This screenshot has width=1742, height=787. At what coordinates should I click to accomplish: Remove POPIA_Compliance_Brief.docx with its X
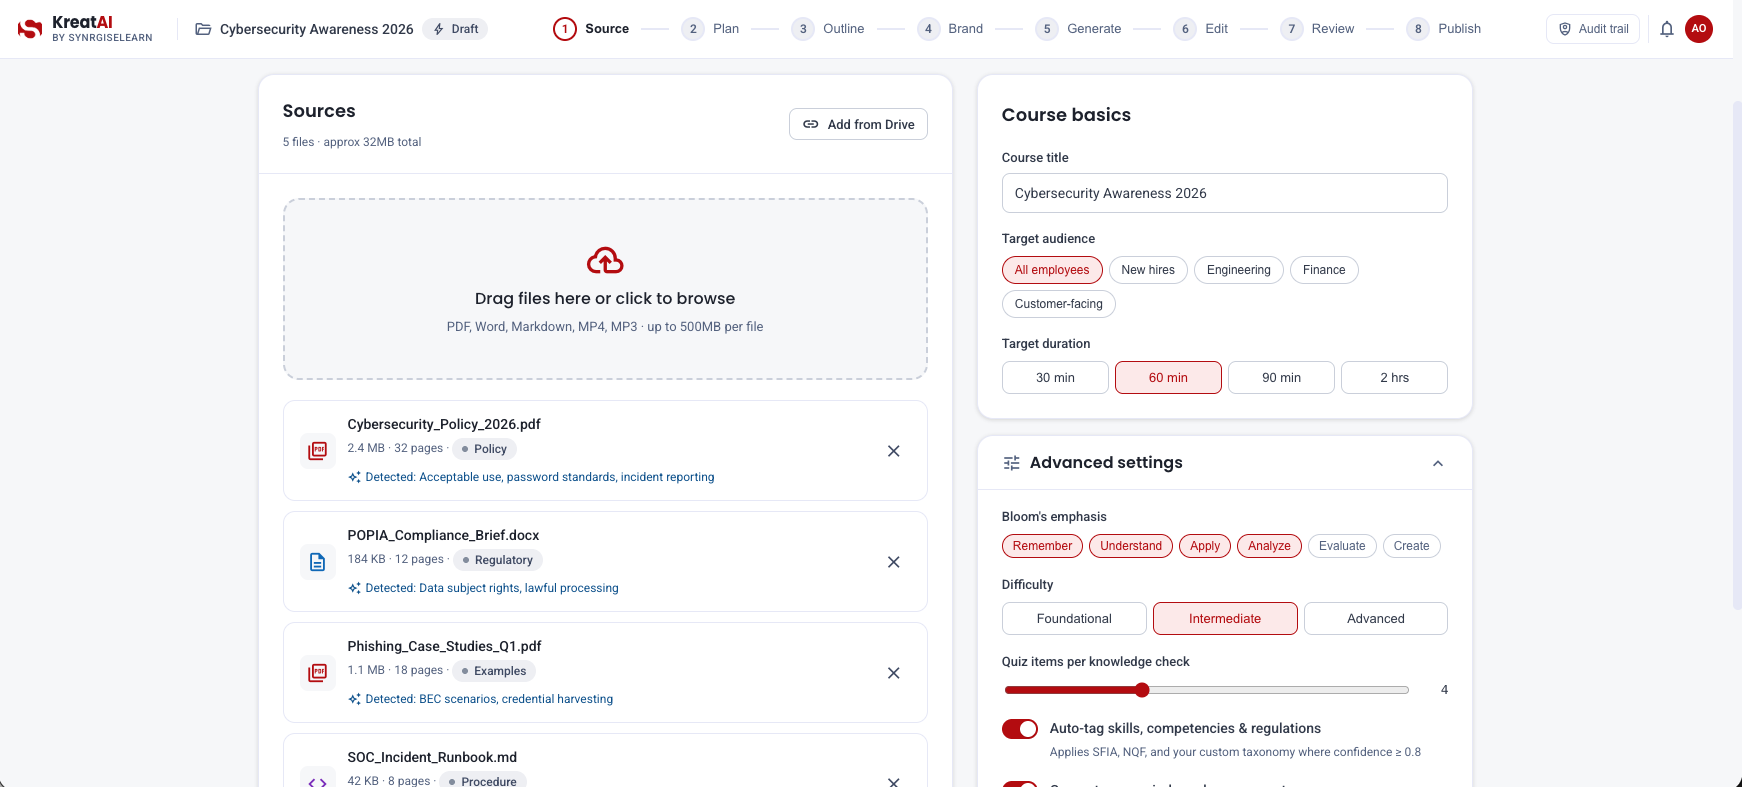[894, 562]
